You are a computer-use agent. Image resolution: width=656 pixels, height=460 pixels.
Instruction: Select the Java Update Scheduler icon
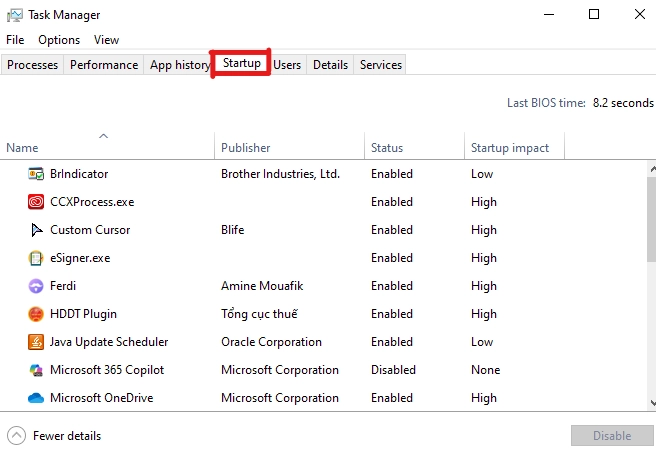[x=36, y=342]
